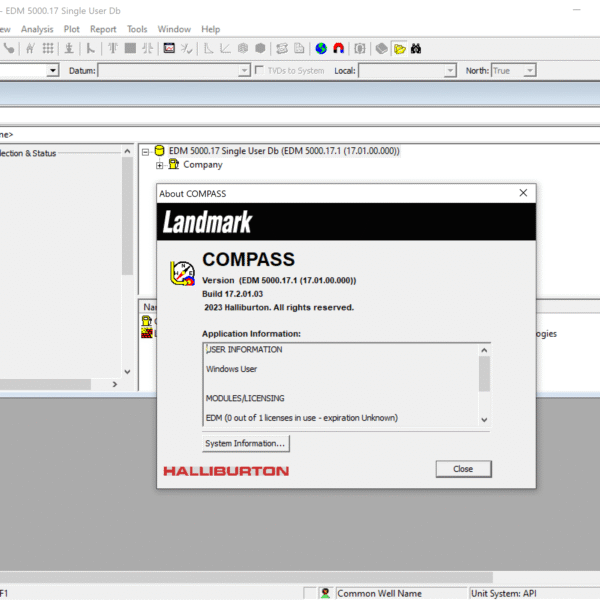Click the user icon in status bar
Screen dimensions: 600x600
pyautogui.click(x=325, y=593)
